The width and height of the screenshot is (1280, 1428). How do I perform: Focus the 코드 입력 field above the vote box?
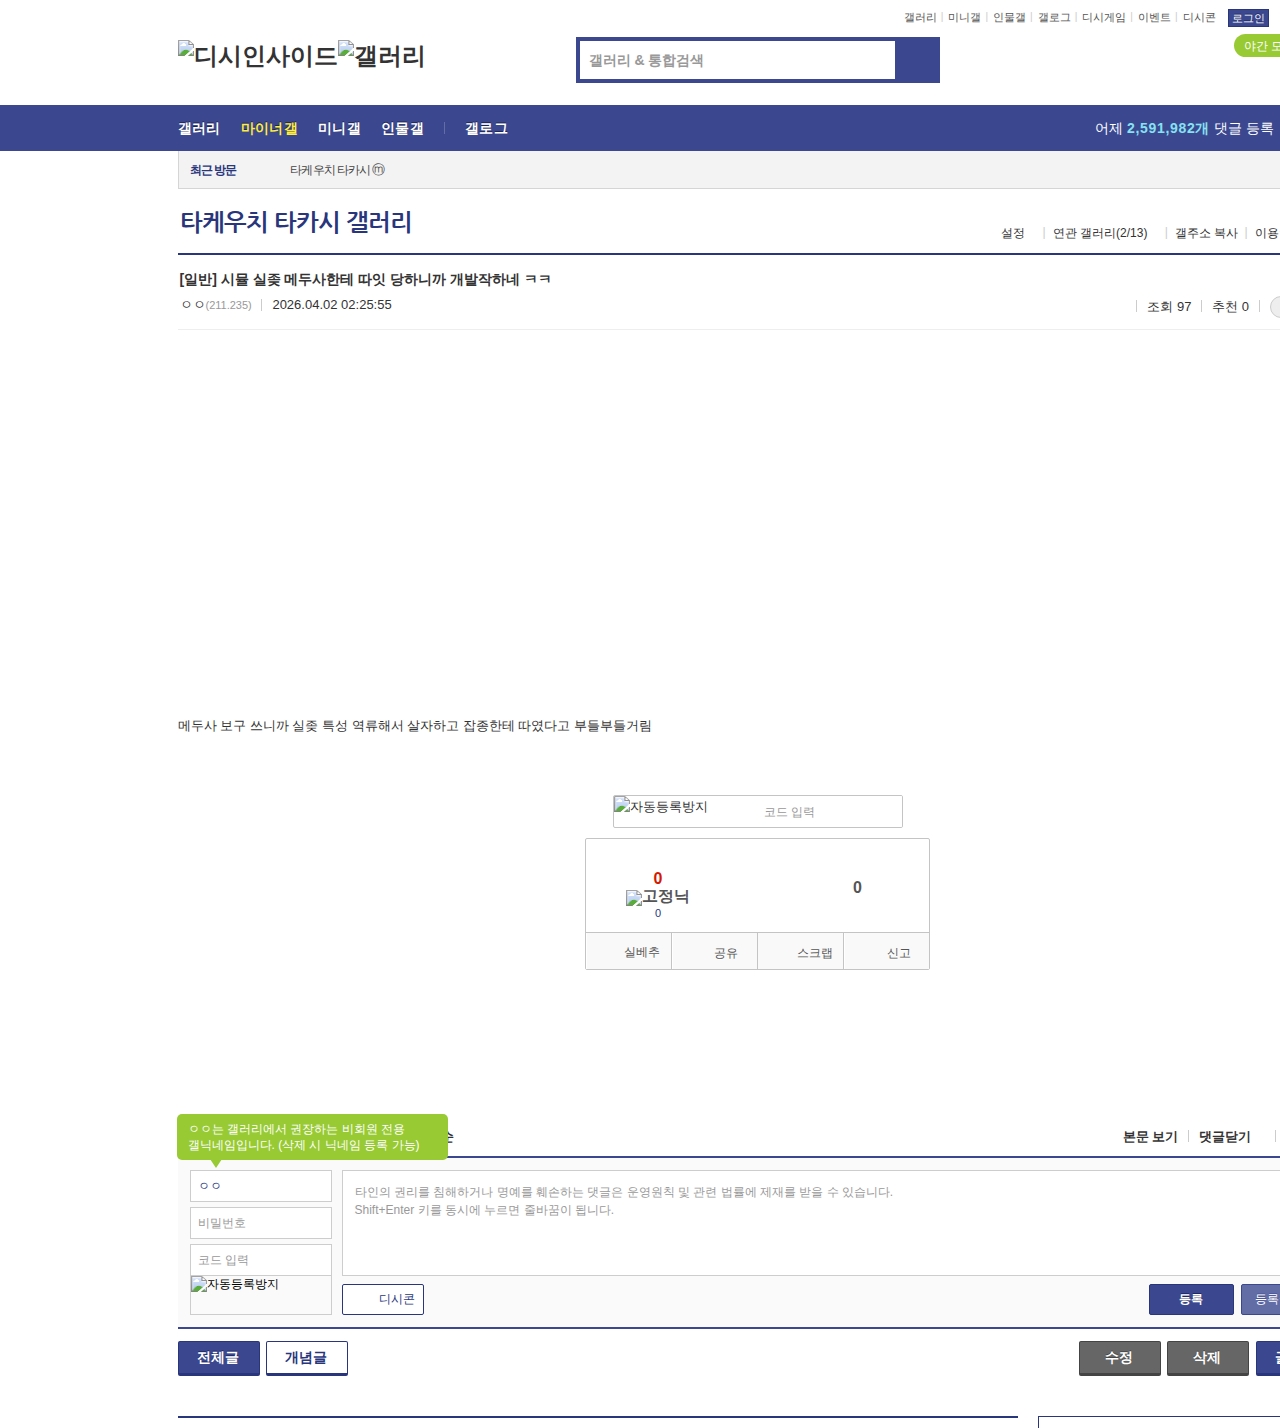(828, 812)
